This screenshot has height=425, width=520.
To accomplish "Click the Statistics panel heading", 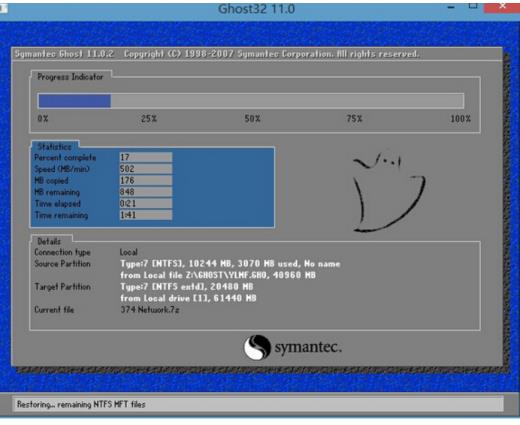I will point(54,146).
